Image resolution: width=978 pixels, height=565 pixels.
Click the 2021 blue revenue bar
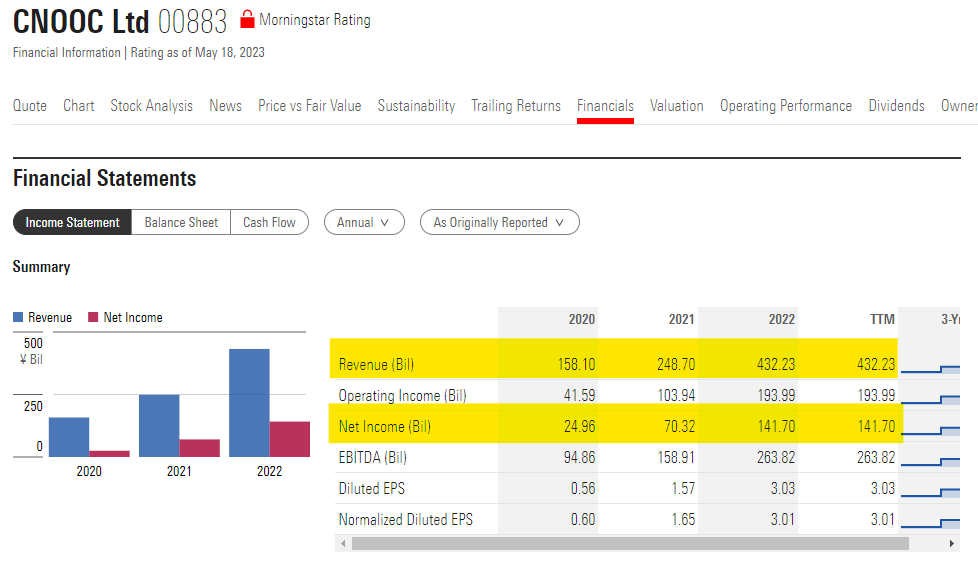coord(159,426)
